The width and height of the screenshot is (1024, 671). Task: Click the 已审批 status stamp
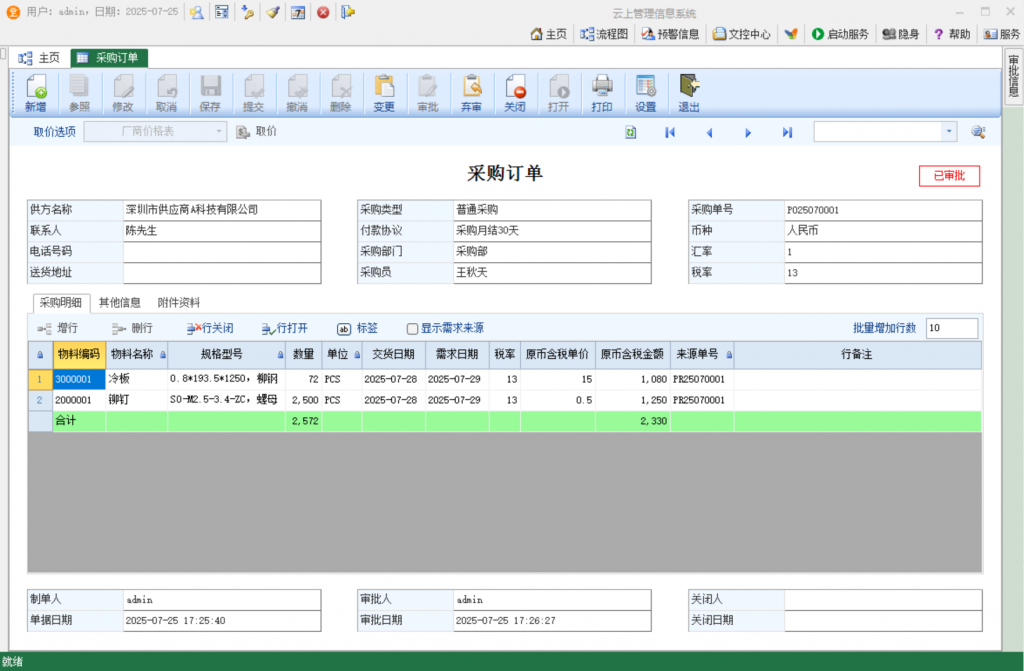pos(949,176)
